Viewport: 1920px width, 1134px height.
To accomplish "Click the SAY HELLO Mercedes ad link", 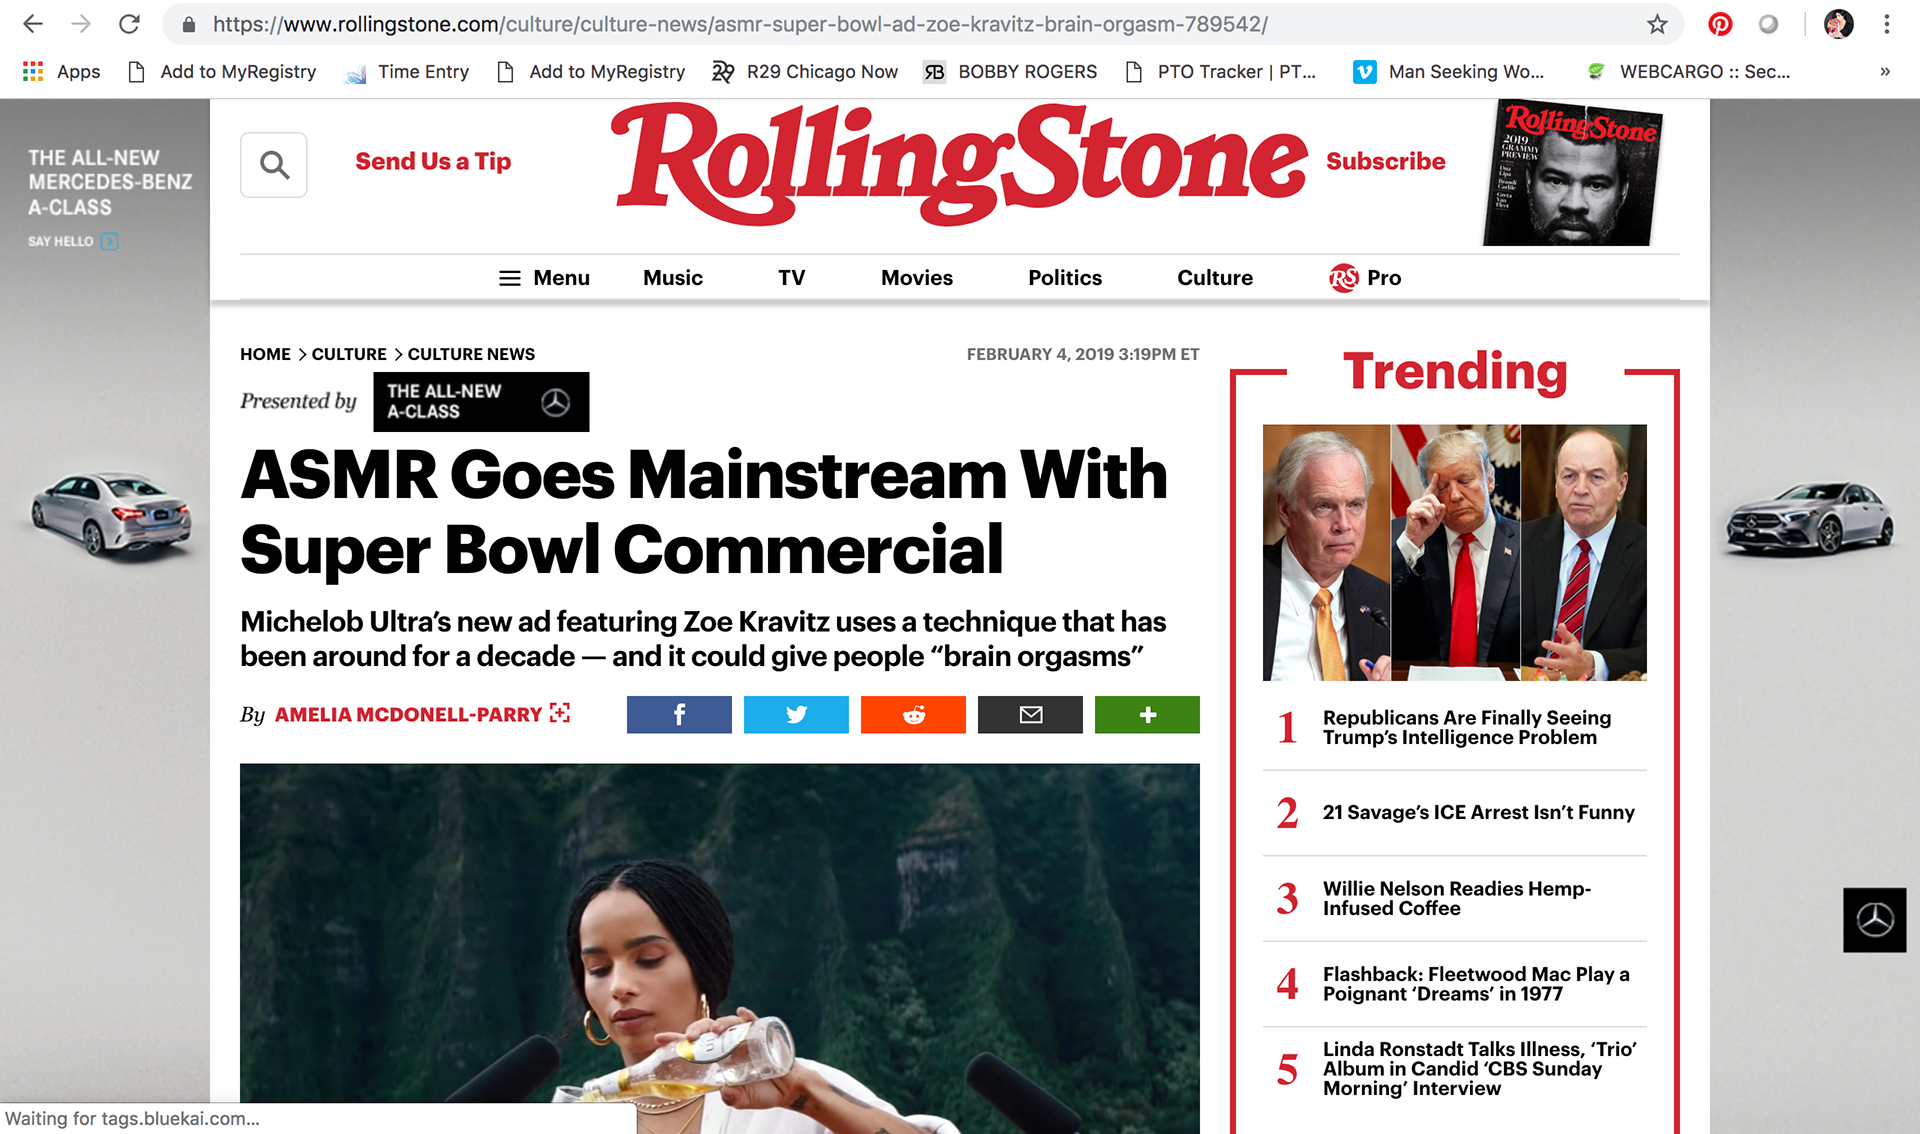I will click(x=73, y=242).
